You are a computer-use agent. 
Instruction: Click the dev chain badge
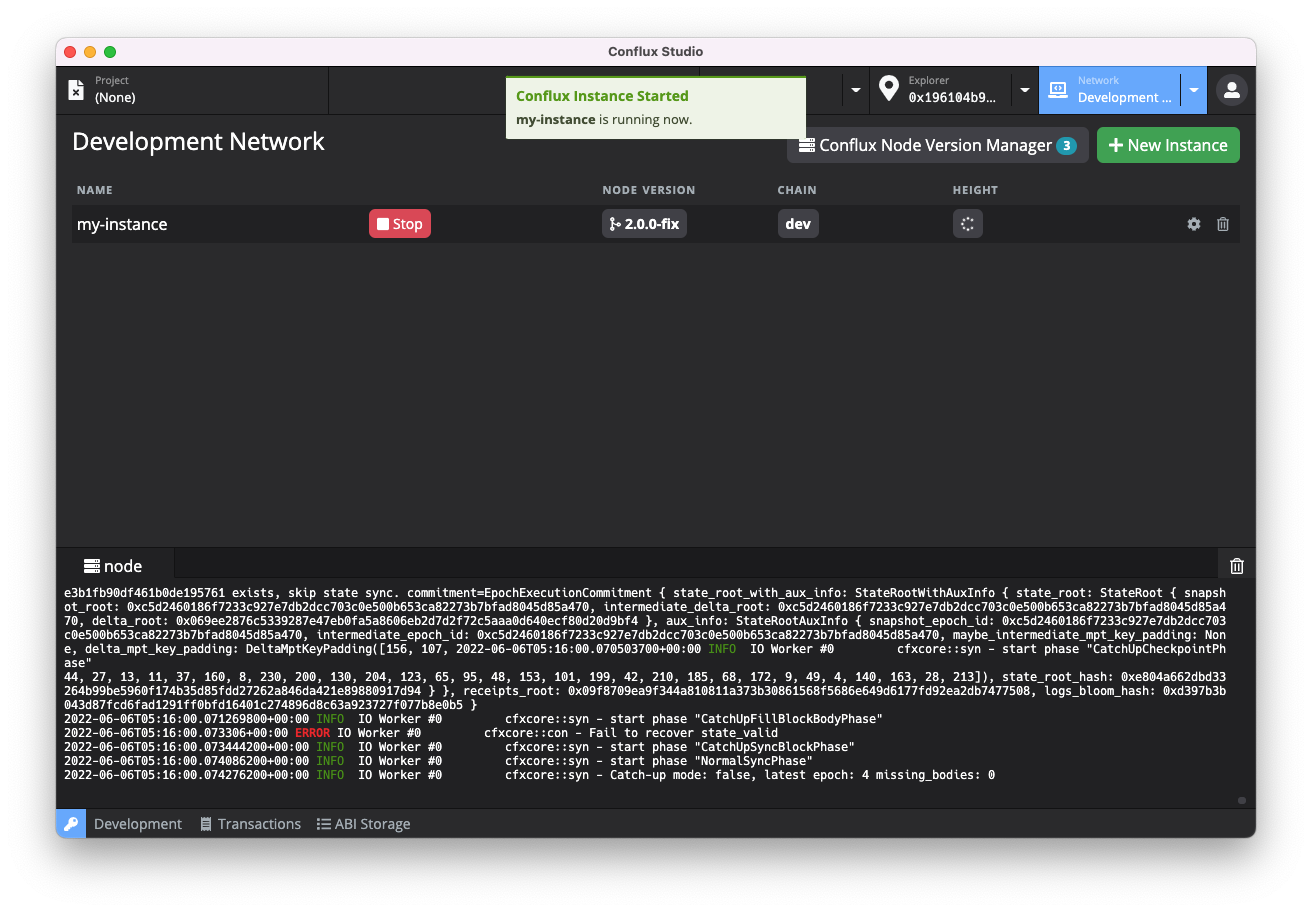point(798,224)
